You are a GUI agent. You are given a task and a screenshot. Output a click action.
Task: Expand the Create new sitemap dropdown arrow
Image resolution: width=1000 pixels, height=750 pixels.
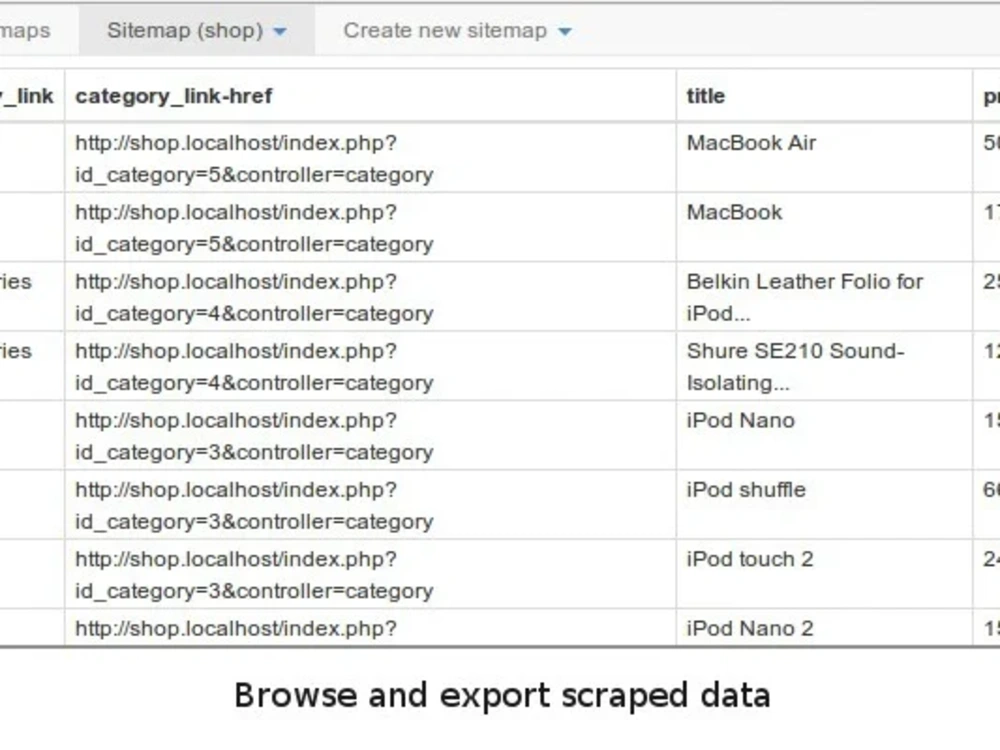pos(565,31)
